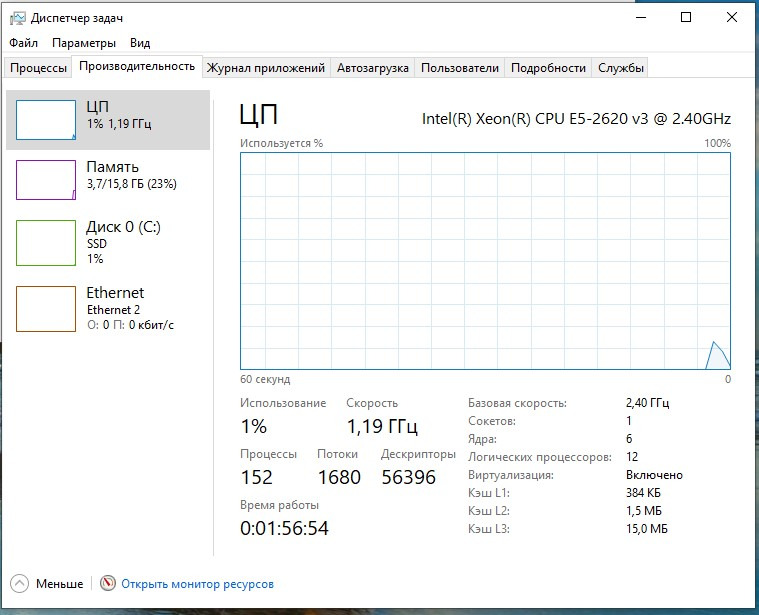The image size is (759, 615).
Task: Switch to the Журнал приложений tab
Action: [x=265, y=68]
